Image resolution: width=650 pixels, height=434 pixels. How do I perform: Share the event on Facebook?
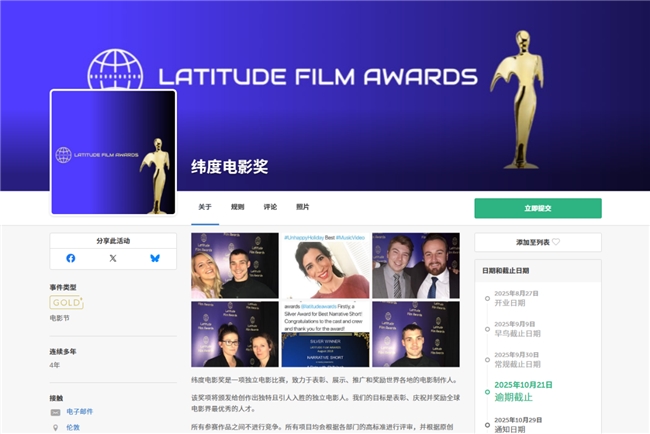pos(71,258)
